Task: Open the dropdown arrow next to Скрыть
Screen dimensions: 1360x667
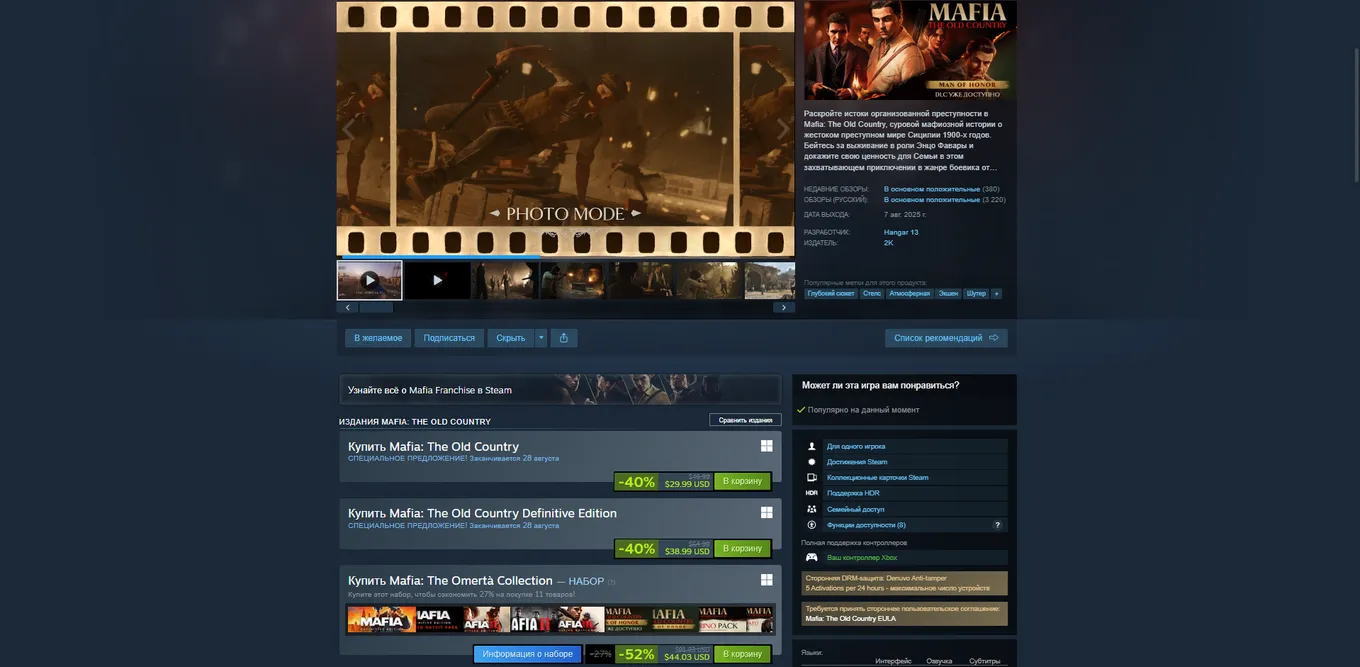Action: [541, 338]
